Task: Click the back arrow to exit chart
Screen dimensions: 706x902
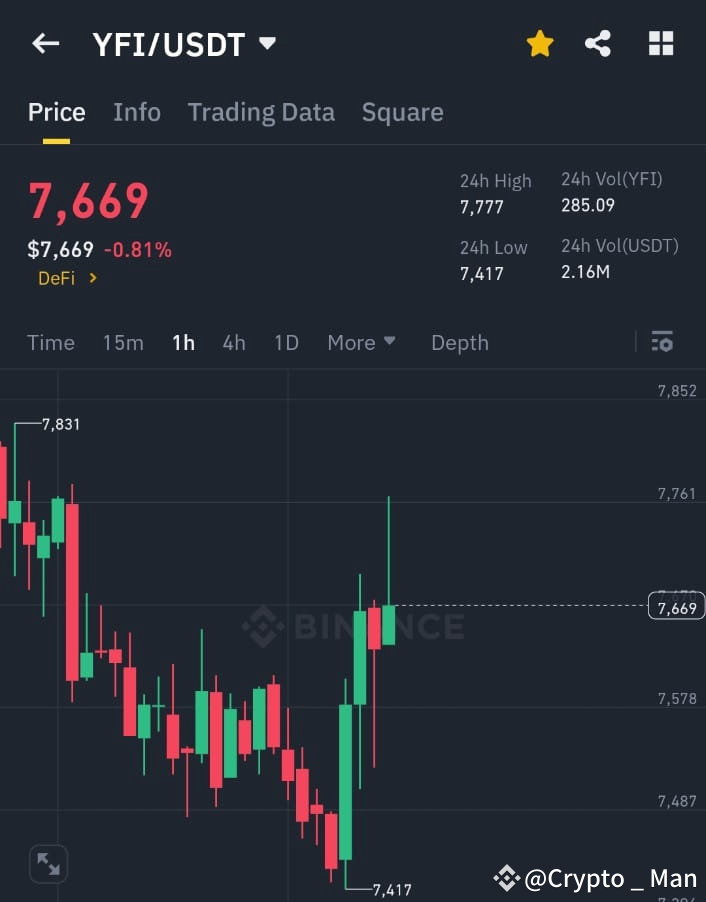Action: tap(46, 43)
